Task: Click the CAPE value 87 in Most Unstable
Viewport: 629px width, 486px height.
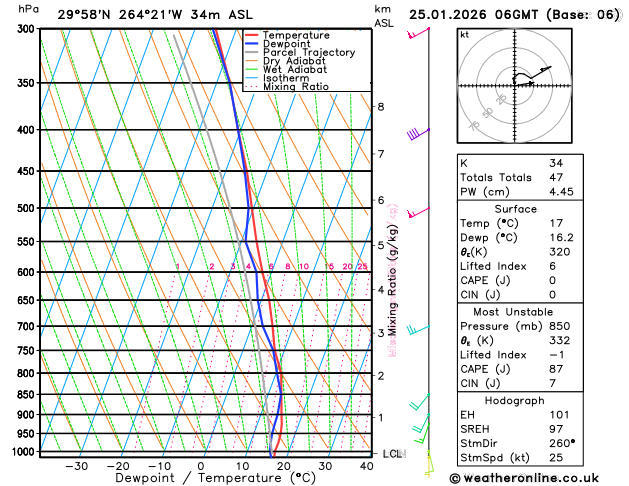Action: (556, 369)
